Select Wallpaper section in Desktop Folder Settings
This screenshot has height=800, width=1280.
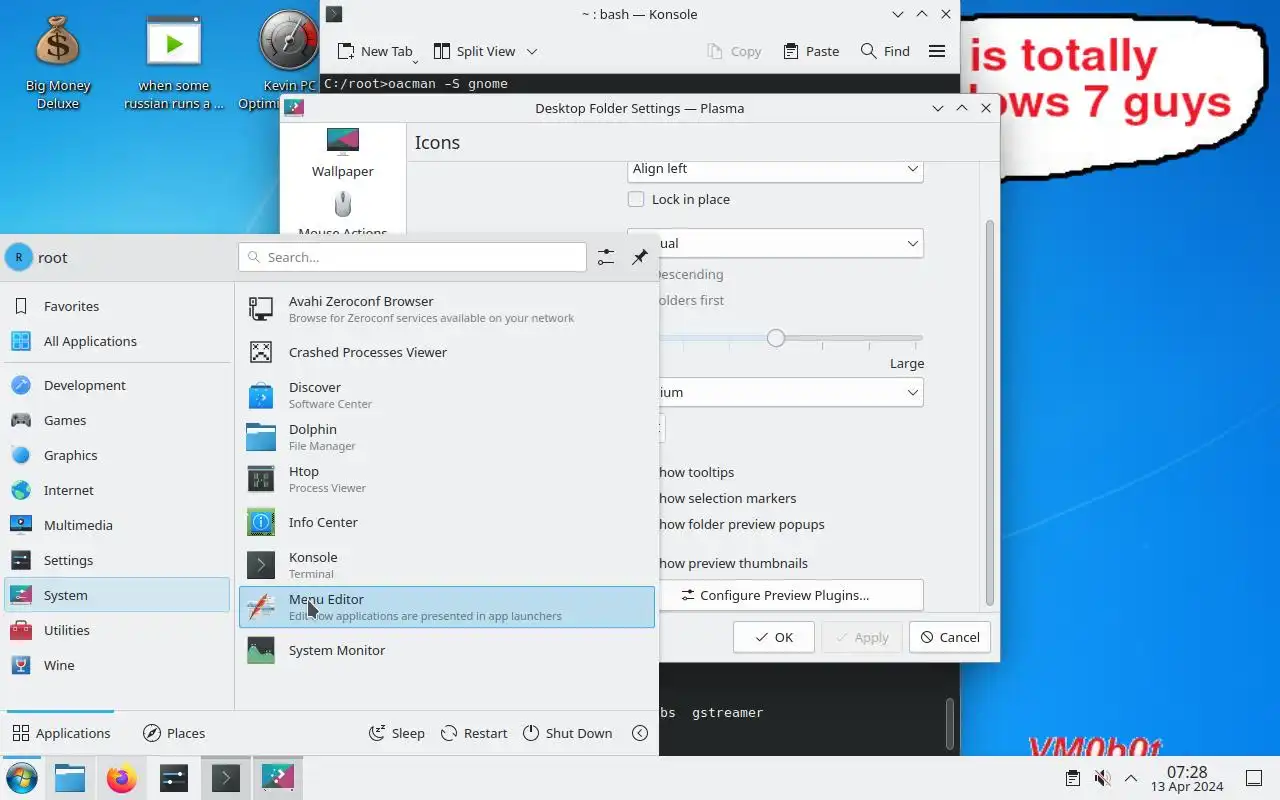click(x=343, y=153)
